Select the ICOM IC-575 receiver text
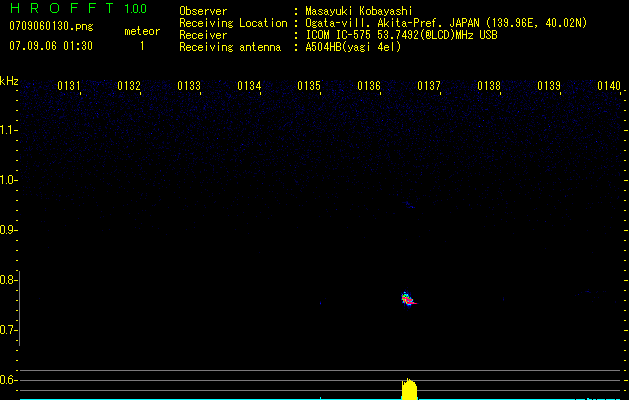The image size is (629, 400). click(x=401, y=35)
